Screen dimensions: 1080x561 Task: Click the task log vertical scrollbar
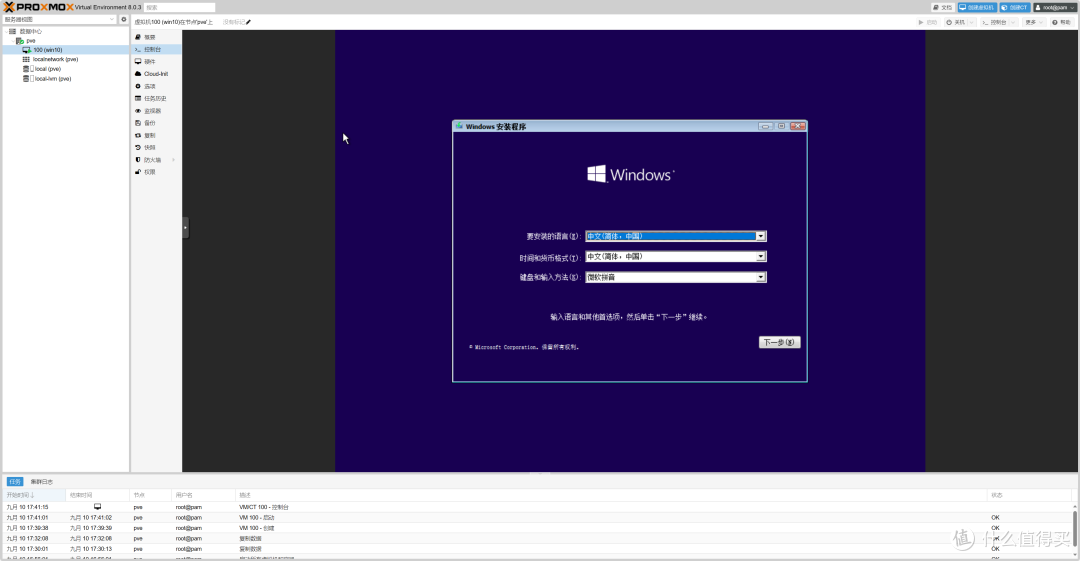click(x=1074, y=527)
